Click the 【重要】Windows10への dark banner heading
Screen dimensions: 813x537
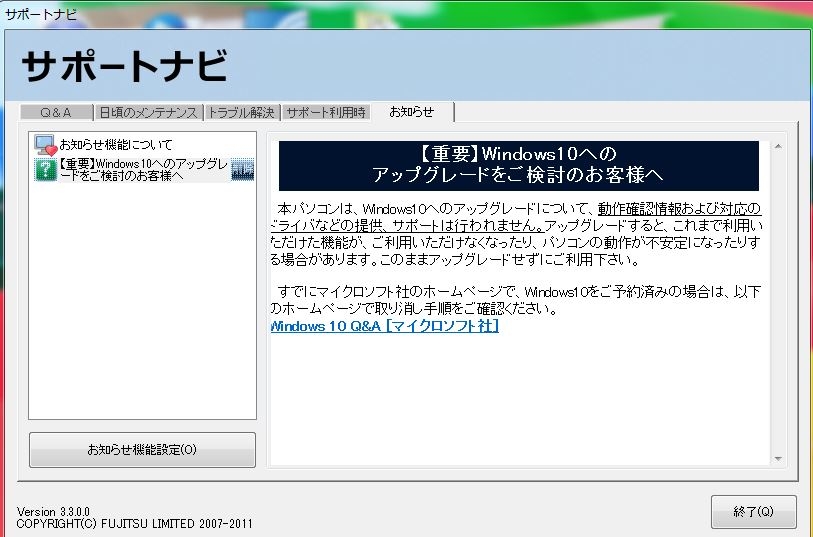tap(518, 165)
